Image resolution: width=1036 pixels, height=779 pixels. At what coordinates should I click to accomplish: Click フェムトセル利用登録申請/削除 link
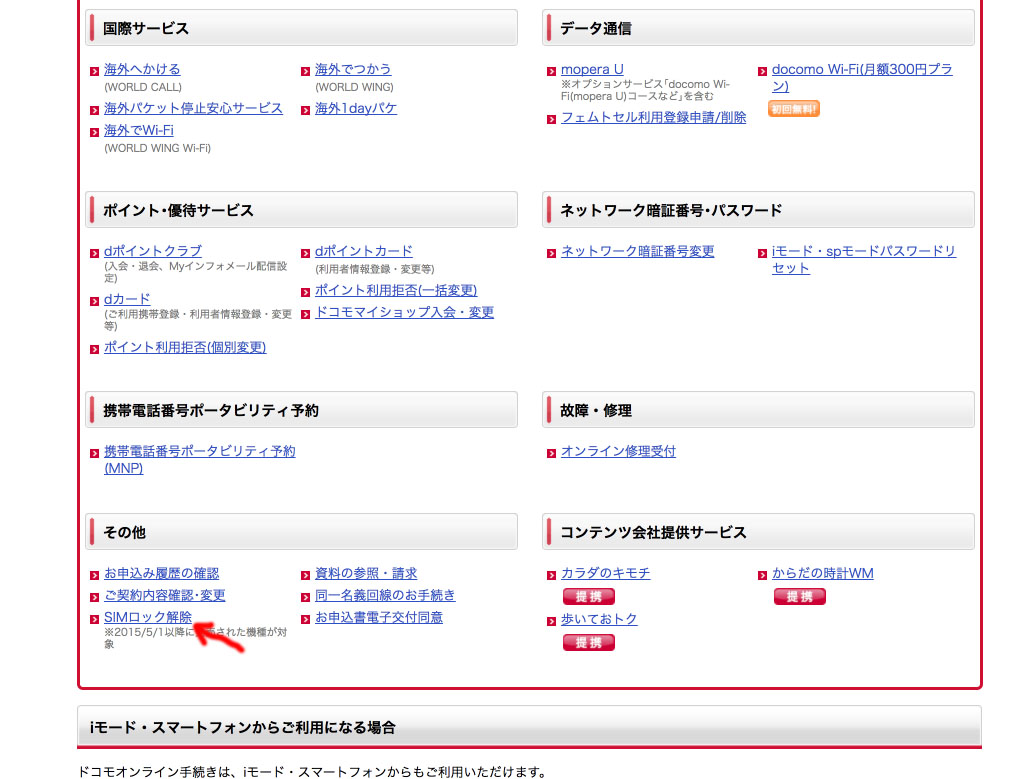653,118
